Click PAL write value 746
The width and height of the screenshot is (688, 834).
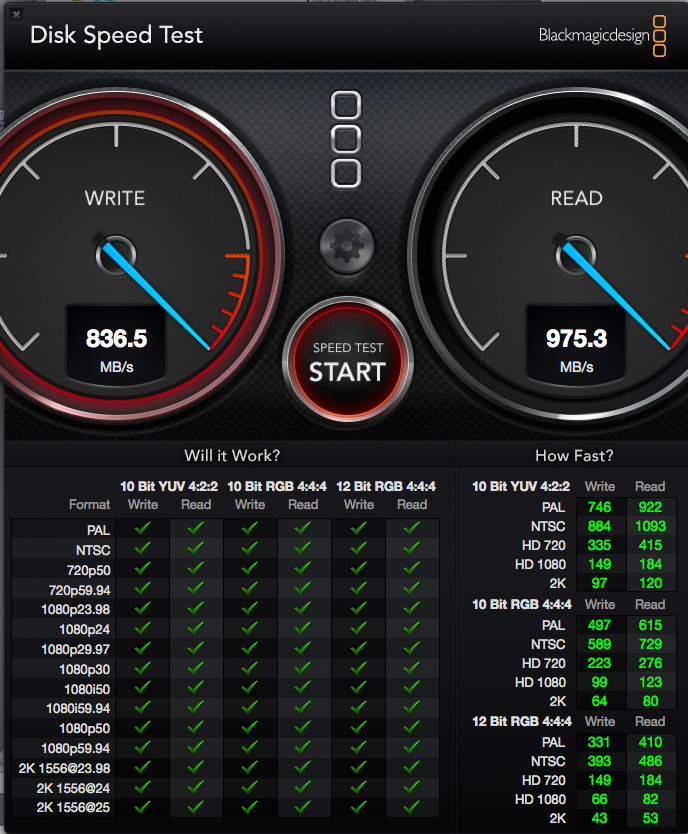[599, 507]
